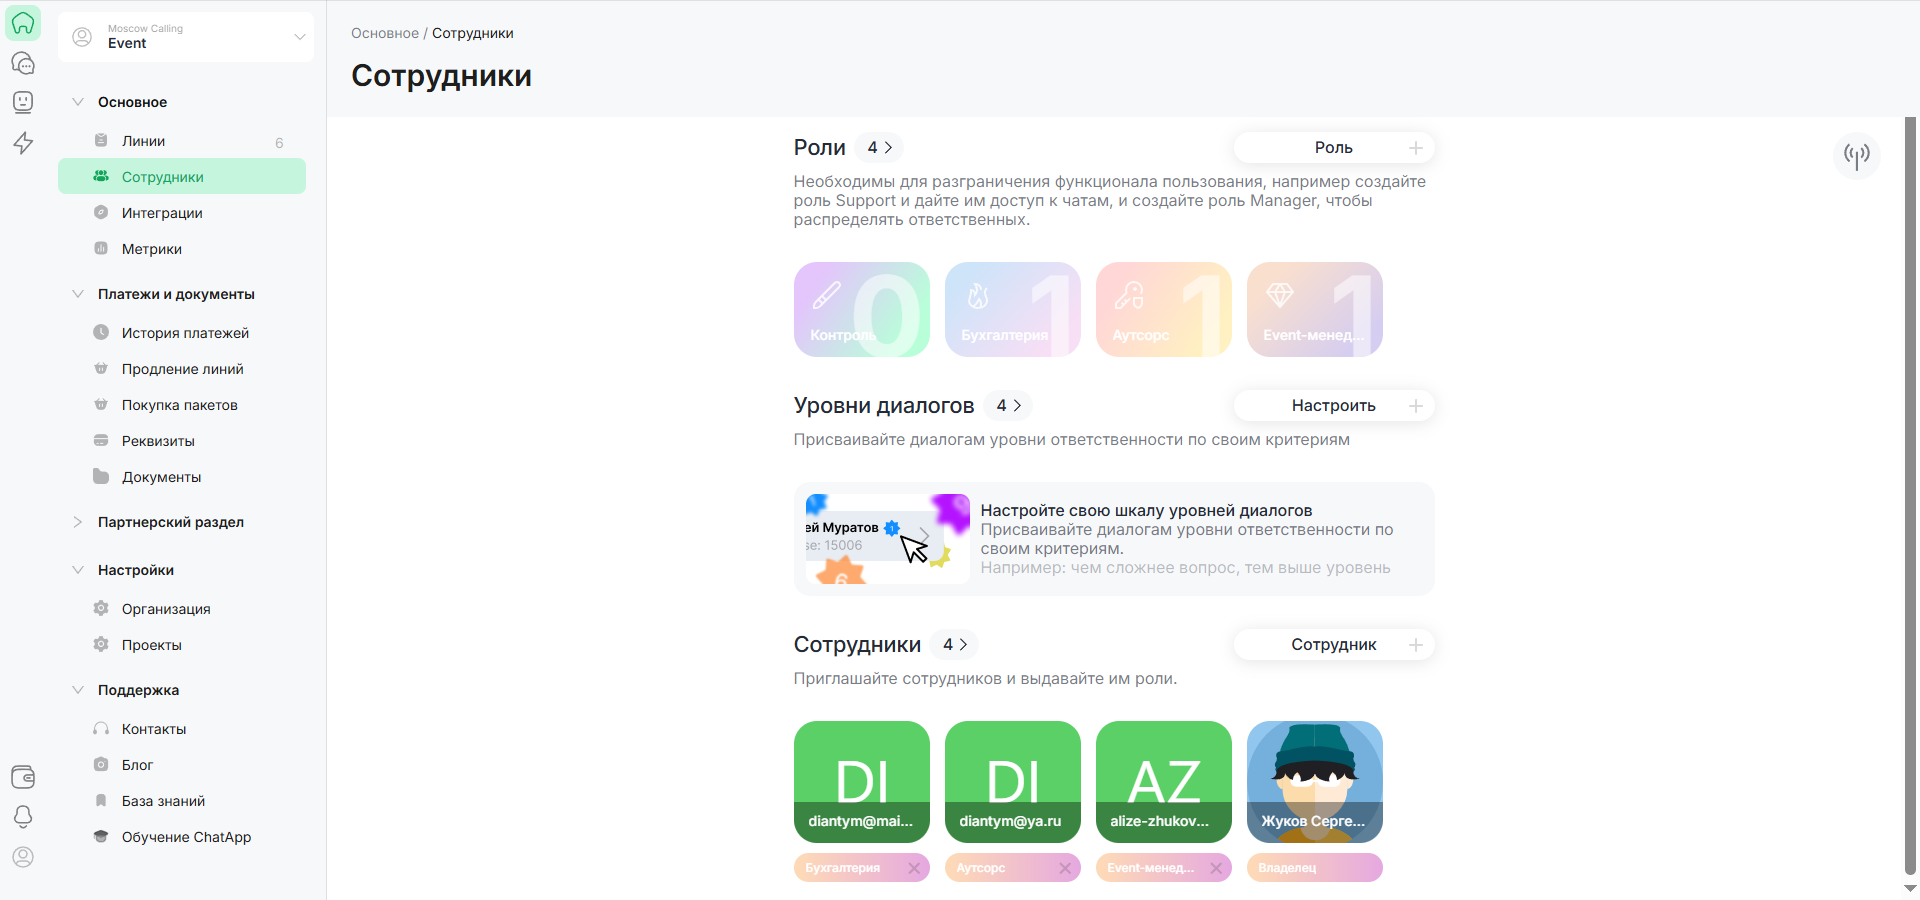Remove the Аутсорс role tag from diantym@ya.ru

point(1065,868)
